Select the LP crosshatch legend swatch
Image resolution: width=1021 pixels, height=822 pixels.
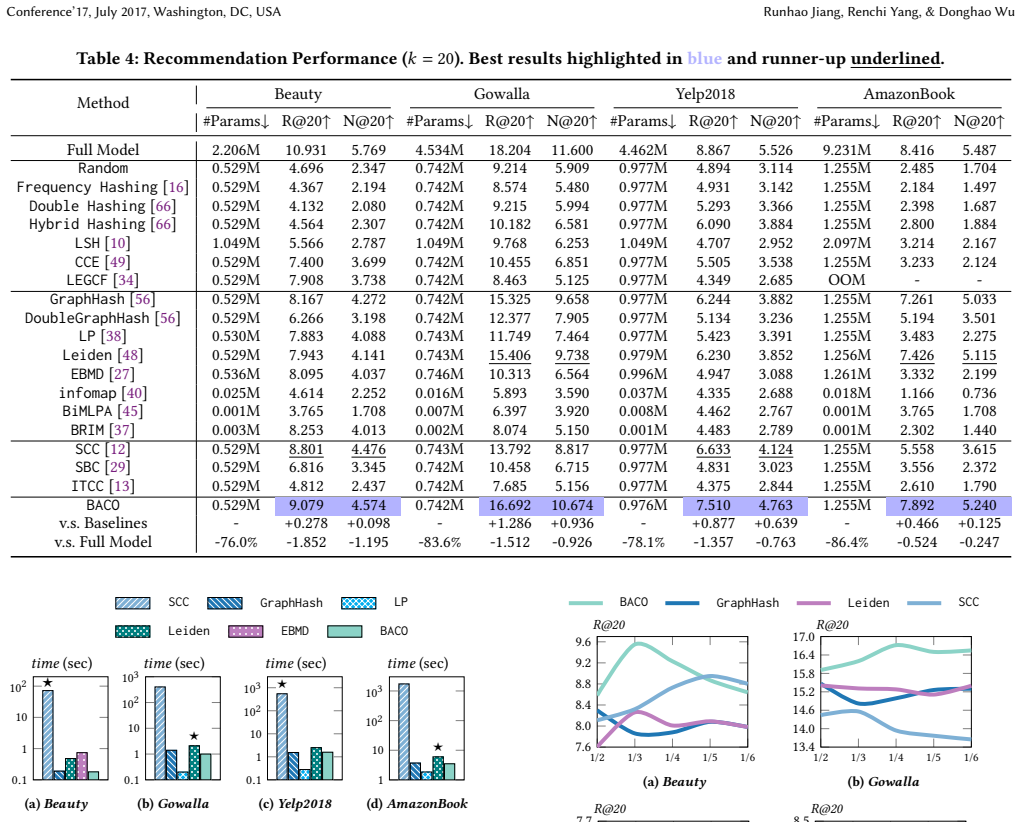coord(358,603)
